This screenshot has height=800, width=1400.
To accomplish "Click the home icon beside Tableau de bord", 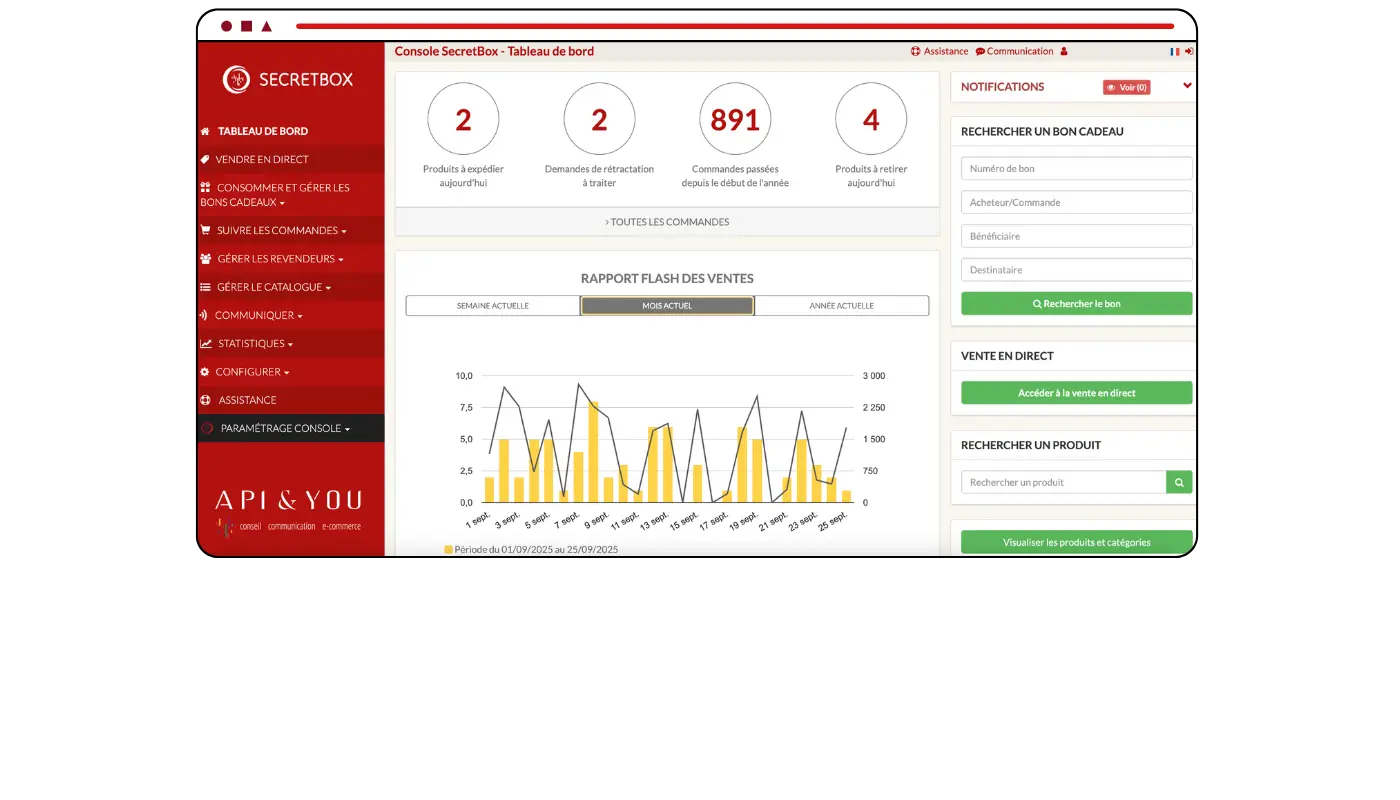I will click(205, 131).
